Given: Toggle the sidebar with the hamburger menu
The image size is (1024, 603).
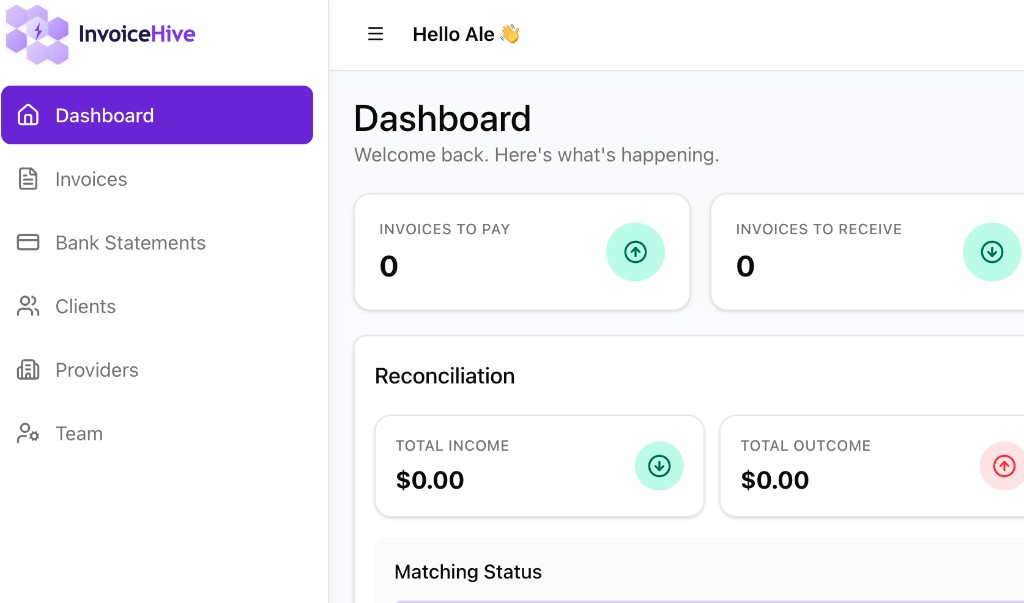Looking at the screenshot, I should point(375,33).
